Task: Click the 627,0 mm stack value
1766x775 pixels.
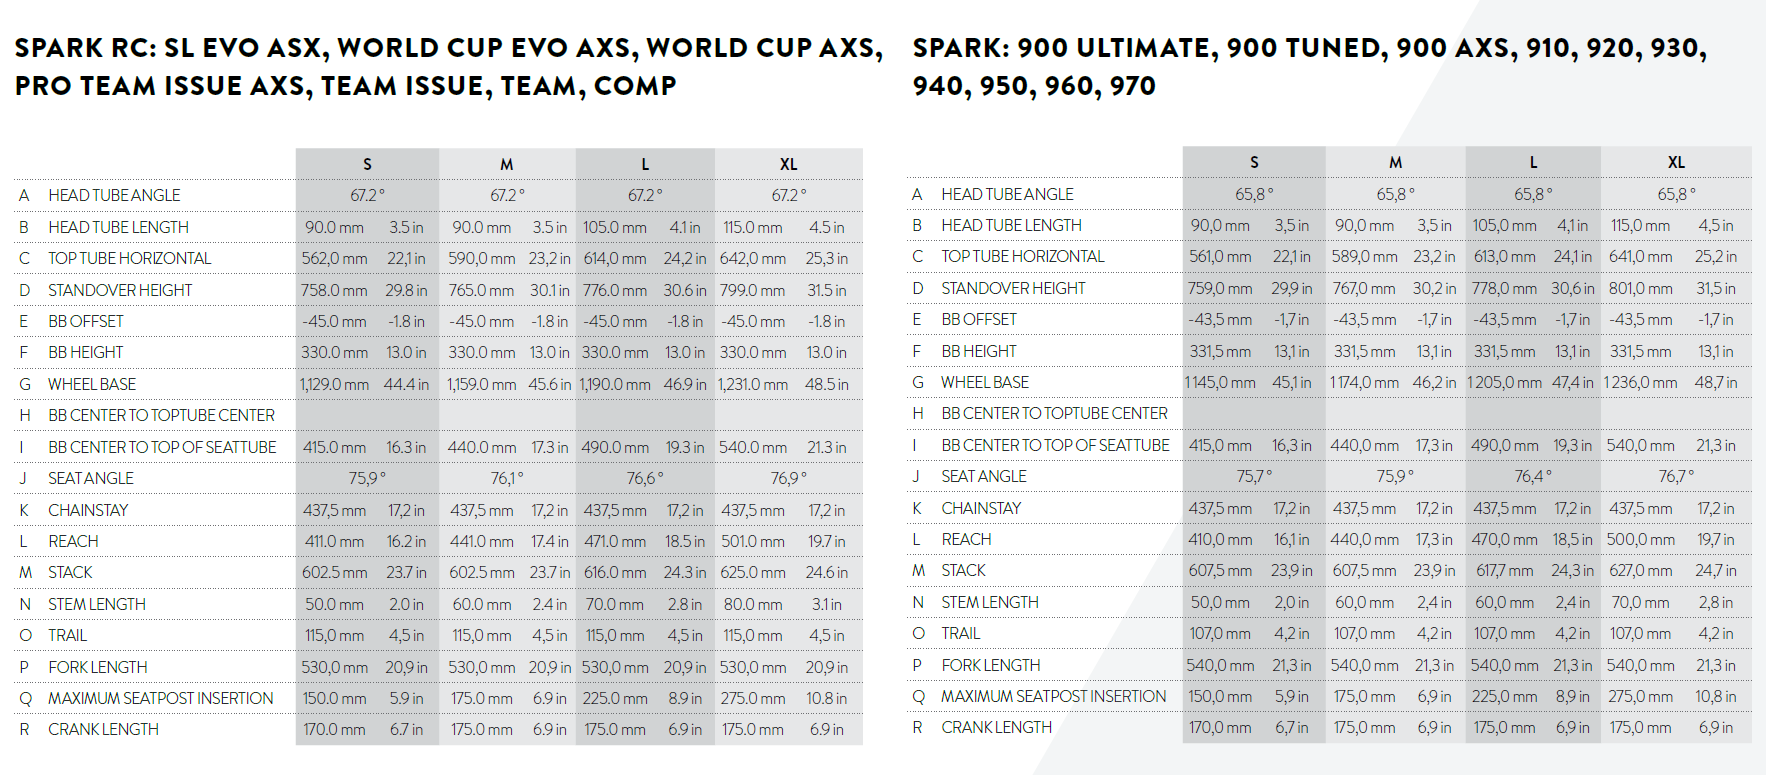Action: click(x=1640, y=570)
